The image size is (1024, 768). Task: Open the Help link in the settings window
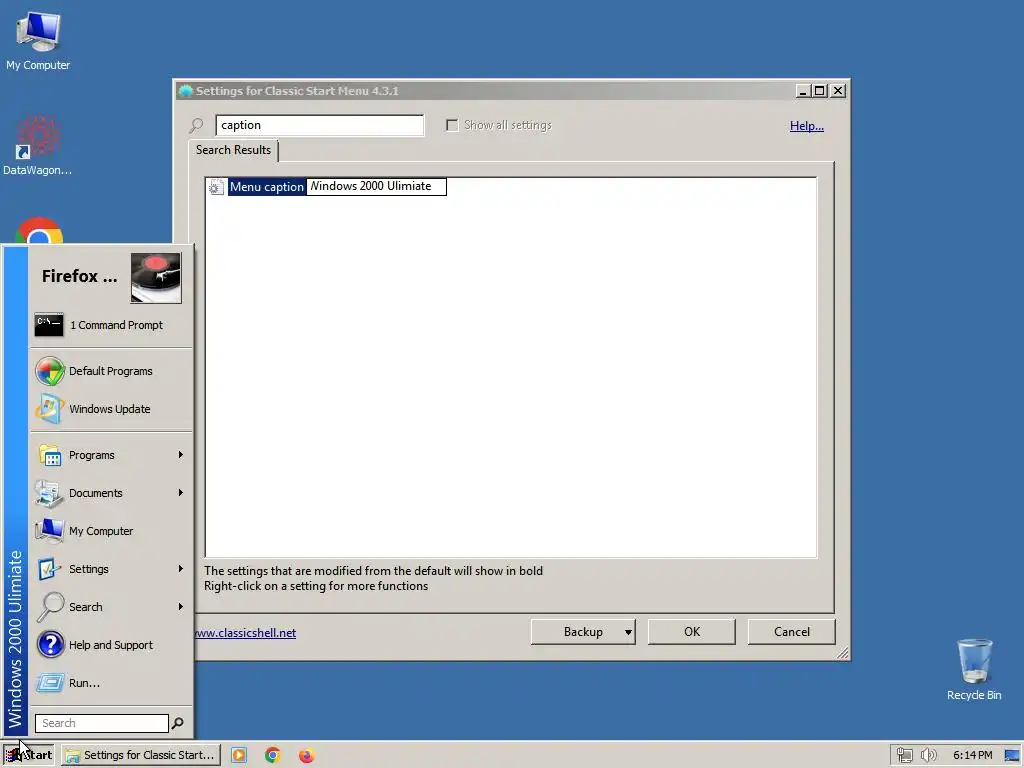click(807, 125)
